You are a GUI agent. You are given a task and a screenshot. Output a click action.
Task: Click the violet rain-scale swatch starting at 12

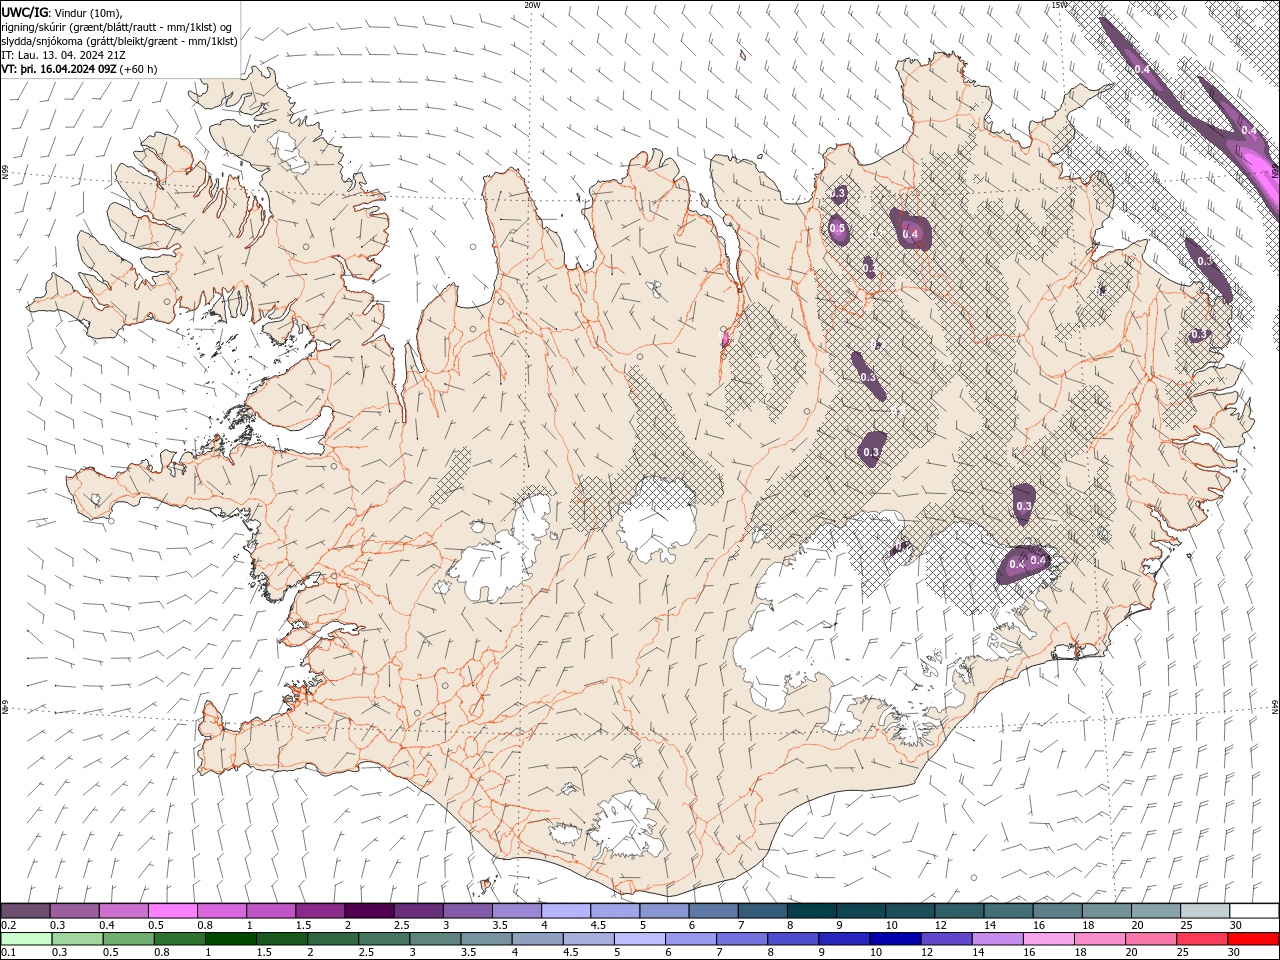(947, 939)
